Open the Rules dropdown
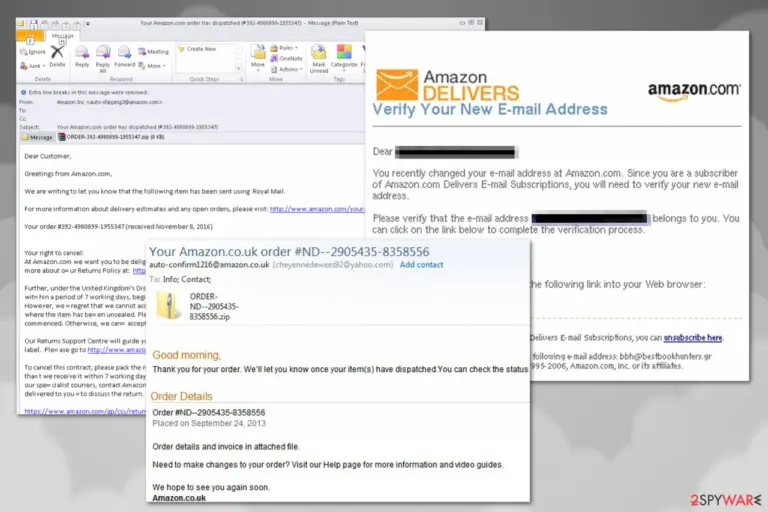768x512 pixels. pos(284,48)
